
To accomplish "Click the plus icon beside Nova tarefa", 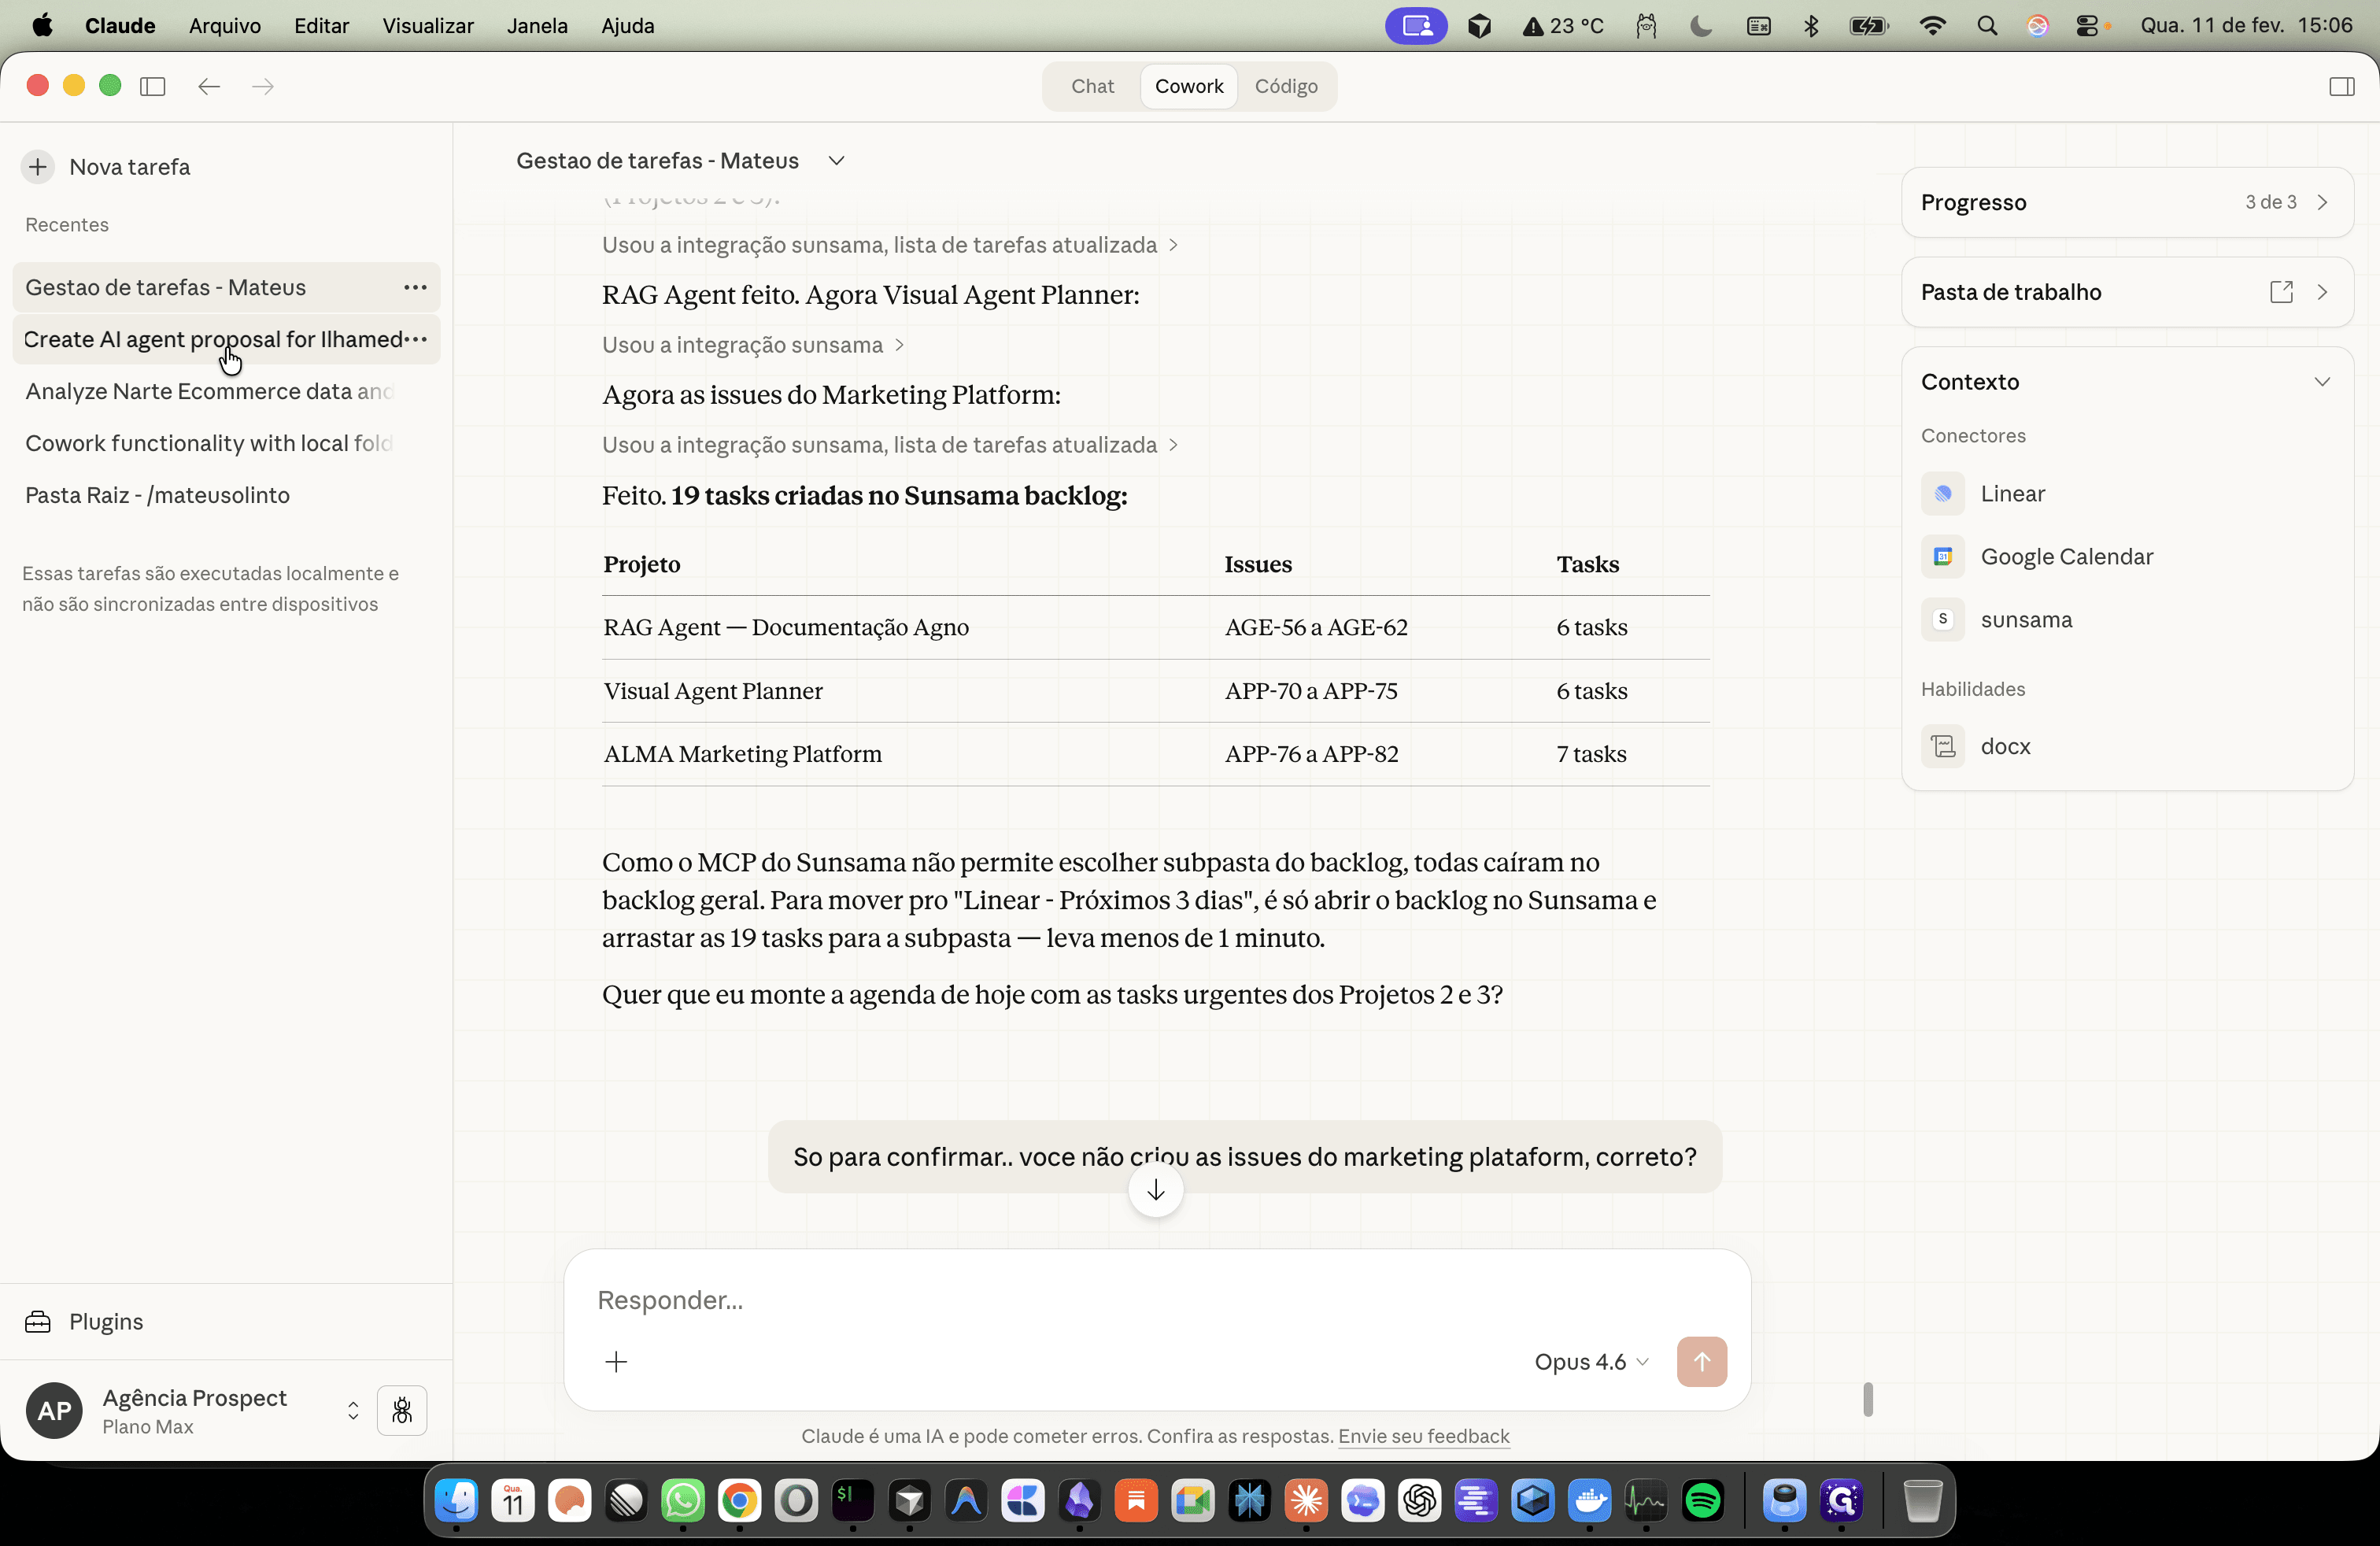I will coord(38,167).
